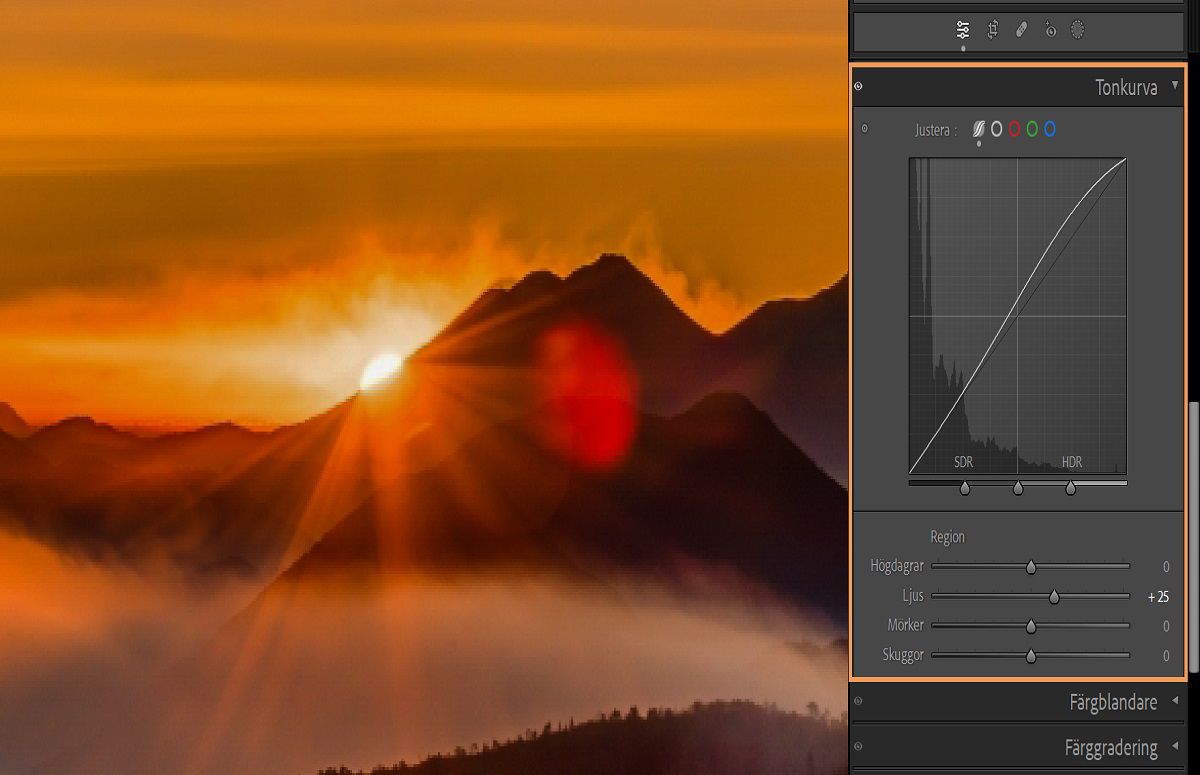Click the Mörker value 0 field
1200x775 pixels.
[1166, 627]
